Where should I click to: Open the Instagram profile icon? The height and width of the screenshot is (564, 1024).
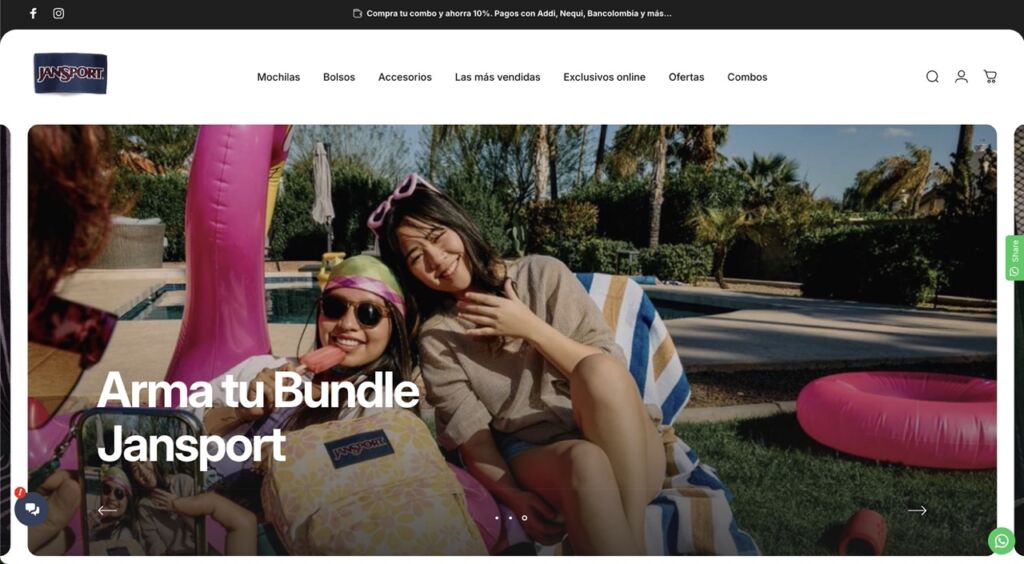[x=58, y=13]
